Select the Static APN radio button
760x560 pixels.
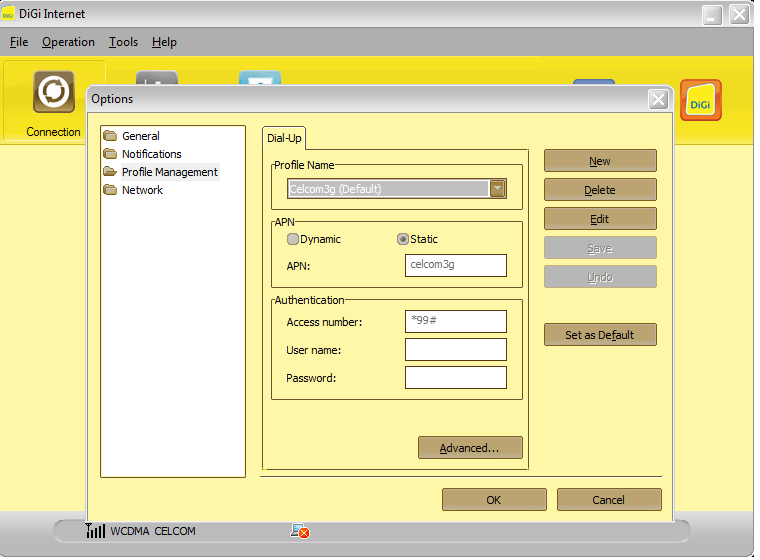pos(403,239)
